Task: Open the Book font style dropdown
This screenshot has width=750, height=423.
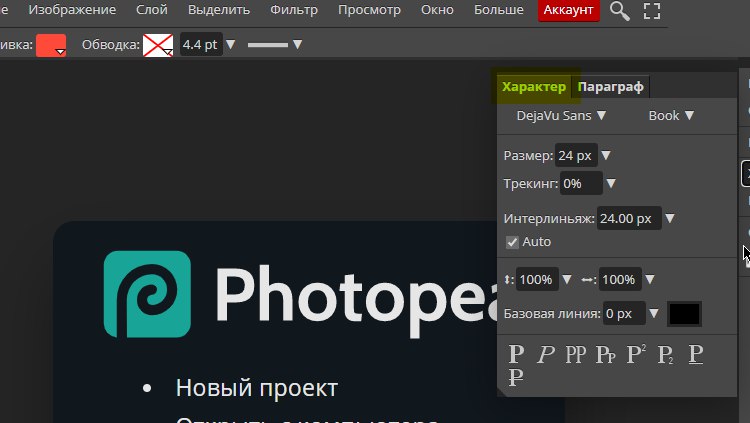Action: point(671,115)
